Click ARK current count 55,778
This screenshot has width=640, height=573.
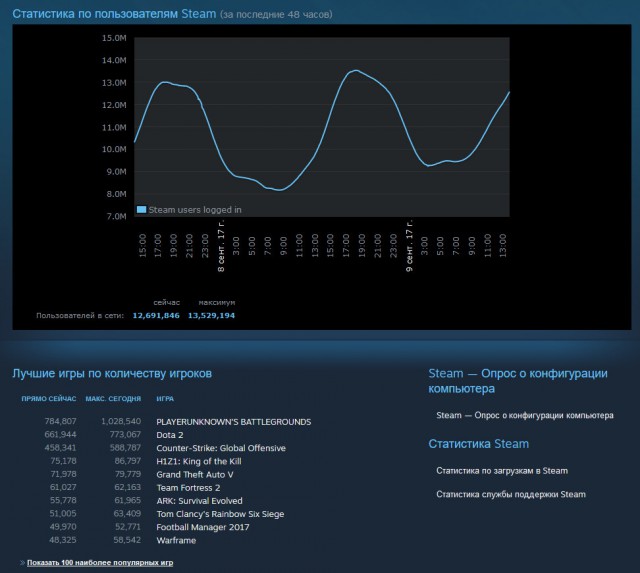(x=63, y=500)
